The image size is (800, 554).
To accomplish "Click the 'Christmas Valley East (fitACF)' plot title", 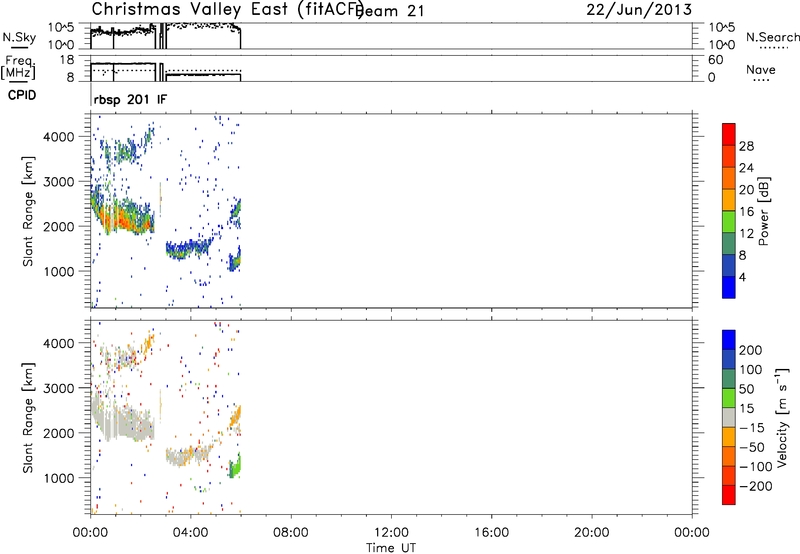I will [228, 10].
